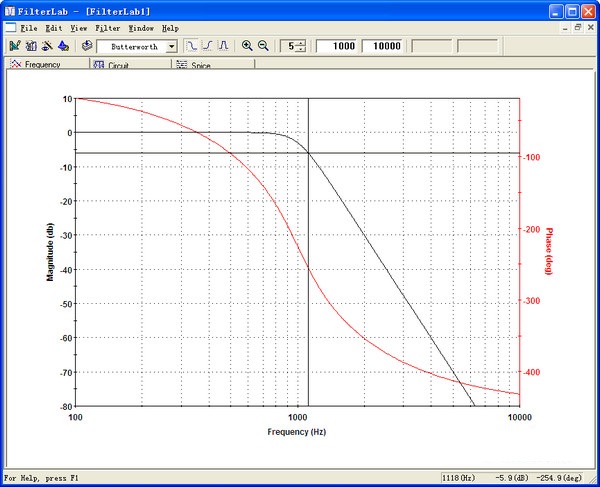Minimize the FilterLab application window
The width and height of the screenshot is (600, 487).
tap(556, 12)
